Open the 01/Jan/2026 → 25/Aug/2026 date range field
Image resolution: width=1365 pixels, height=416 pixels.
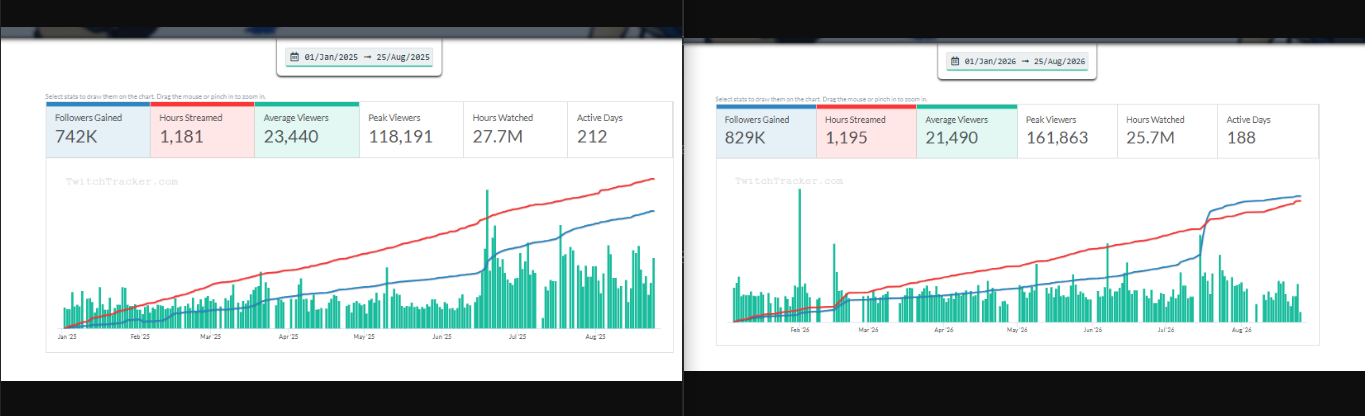(x=1019, y=61)
